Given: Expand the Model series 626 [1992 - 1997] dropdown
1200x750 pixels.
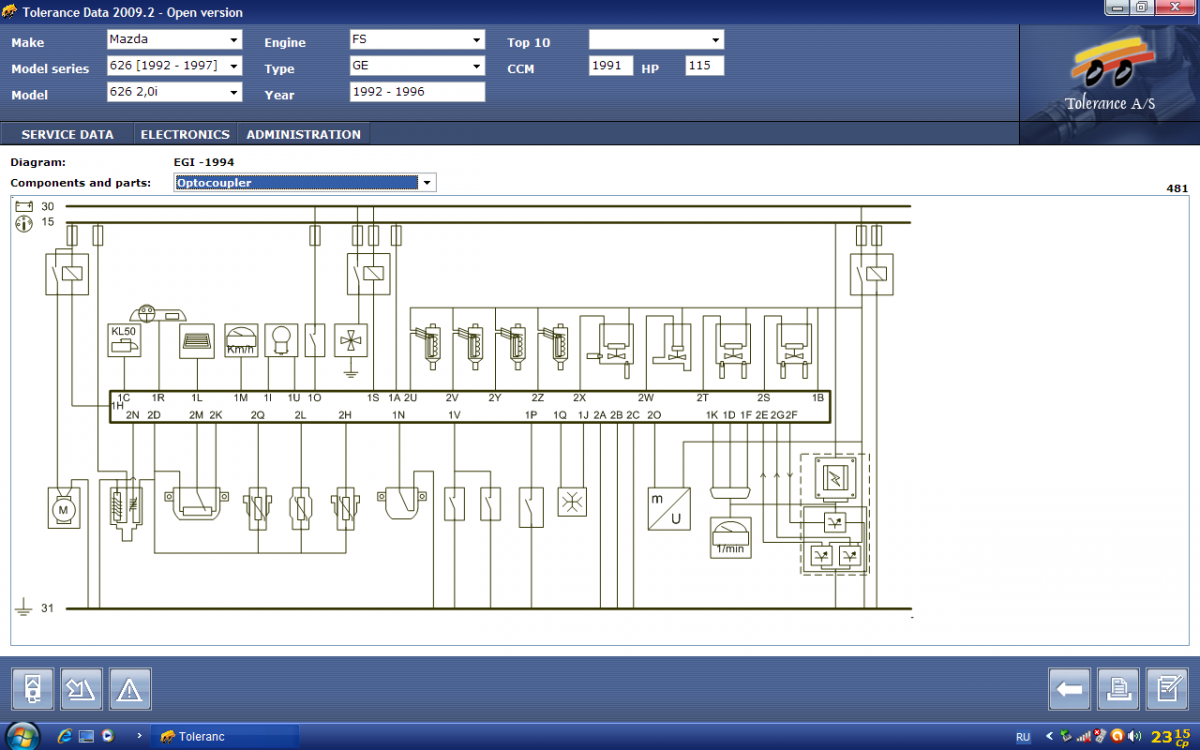Looking at the screenshot, I should pos(174,66).
